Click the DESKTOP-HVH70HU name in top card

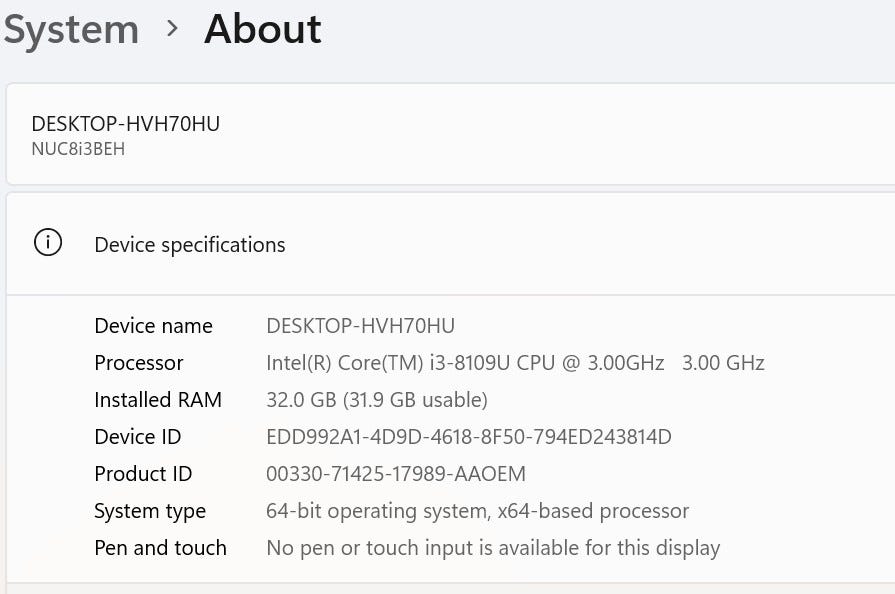point(126,124)
